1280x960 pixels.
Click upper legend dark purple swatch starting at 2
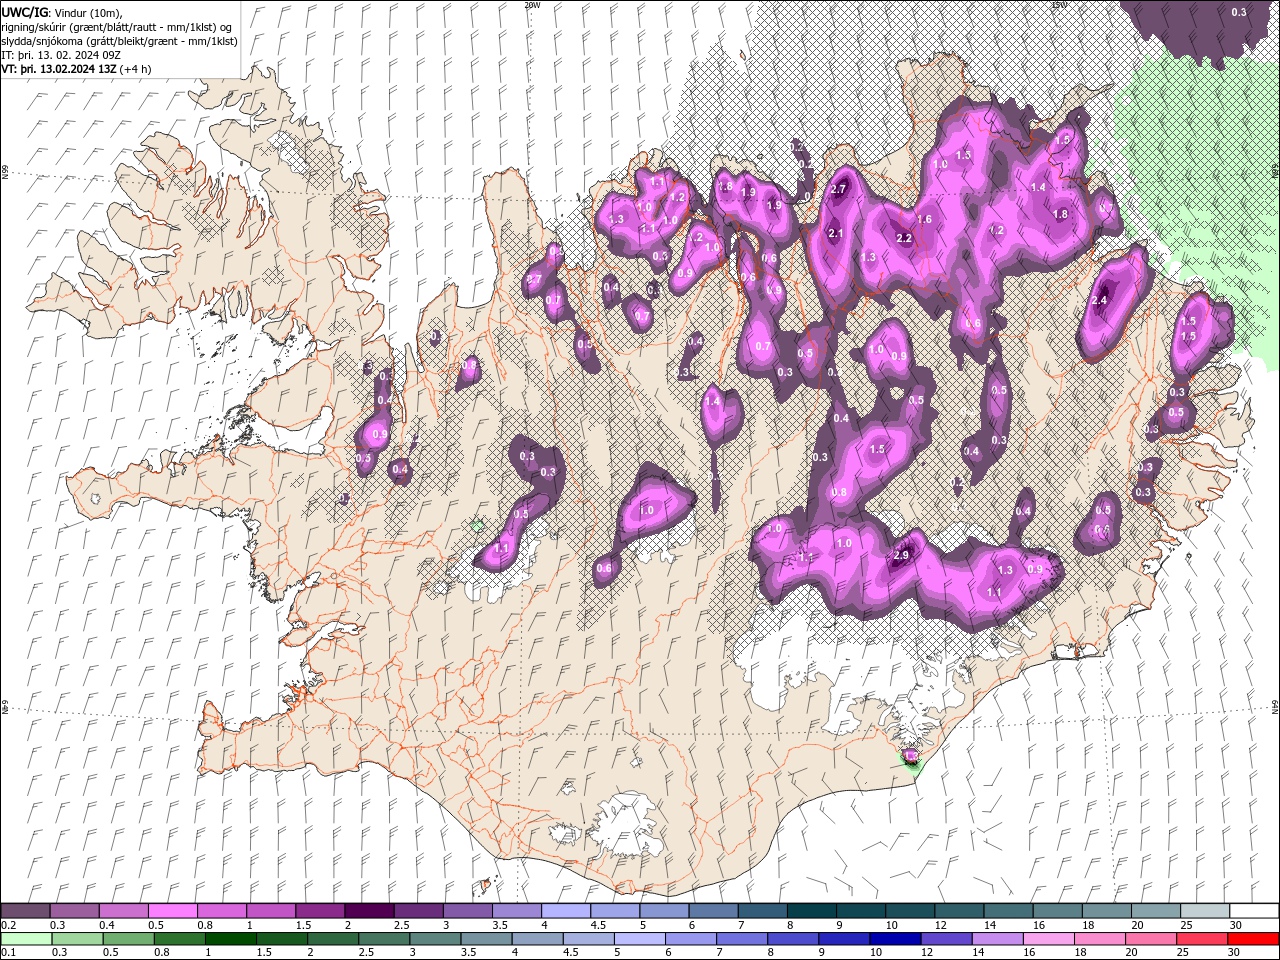(368, 911)
